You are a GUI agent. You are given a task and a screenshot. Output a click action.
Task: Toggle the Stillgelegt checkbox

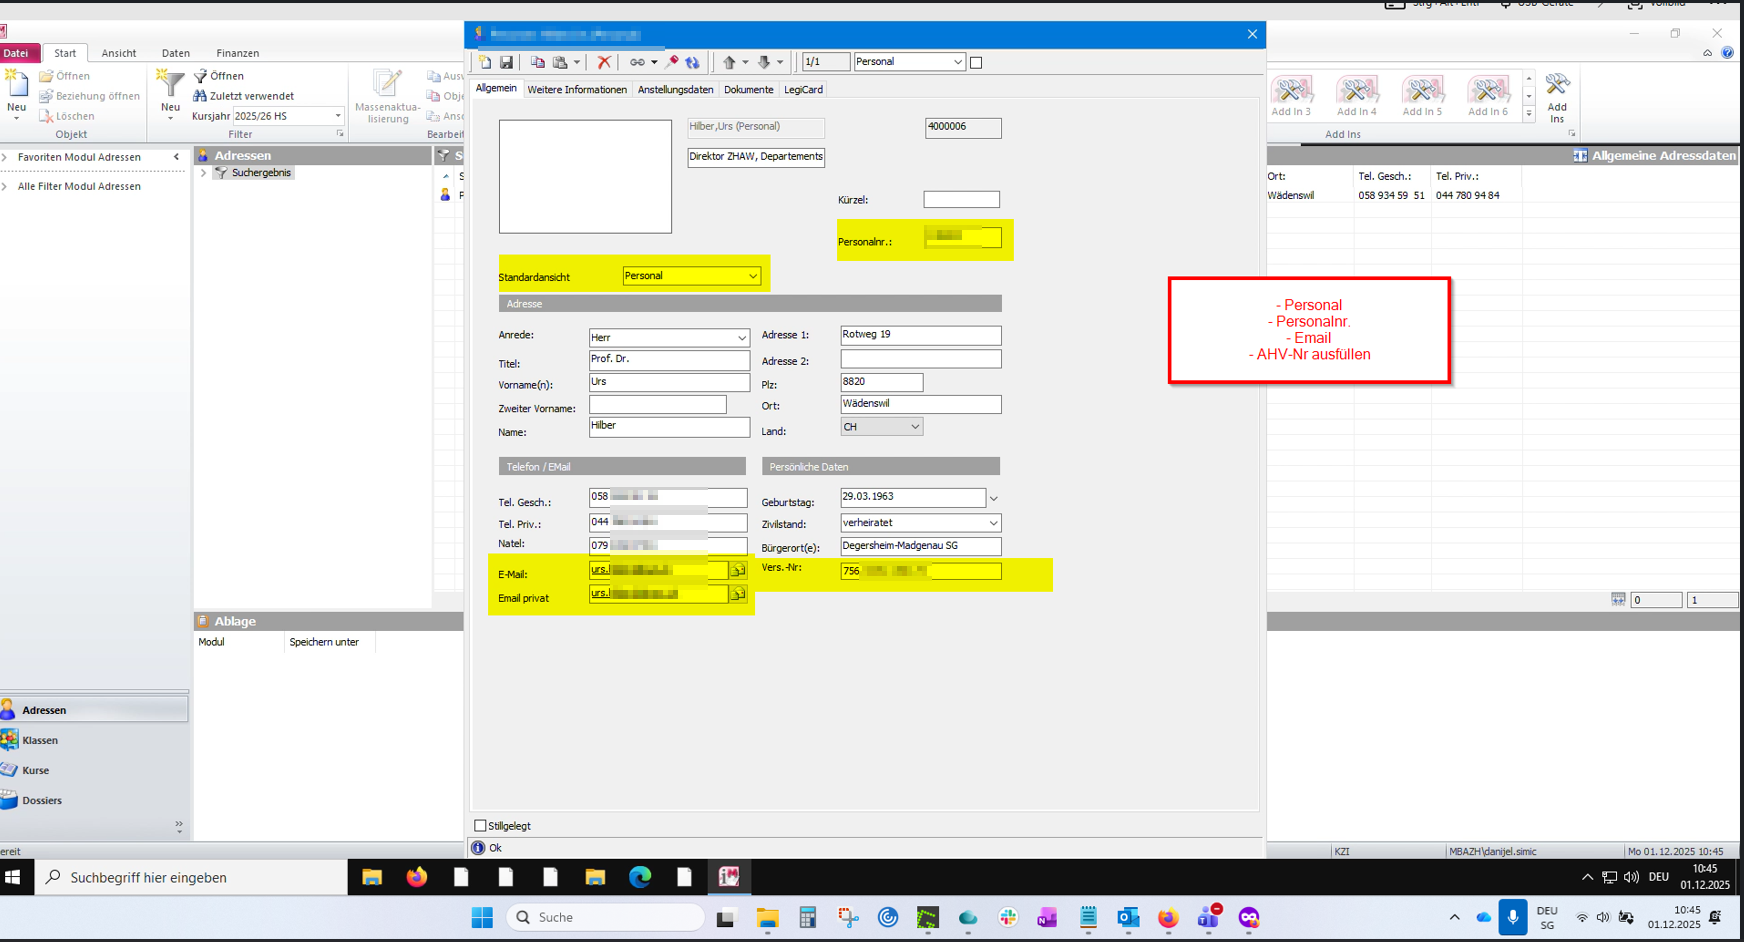coord(480,826)
